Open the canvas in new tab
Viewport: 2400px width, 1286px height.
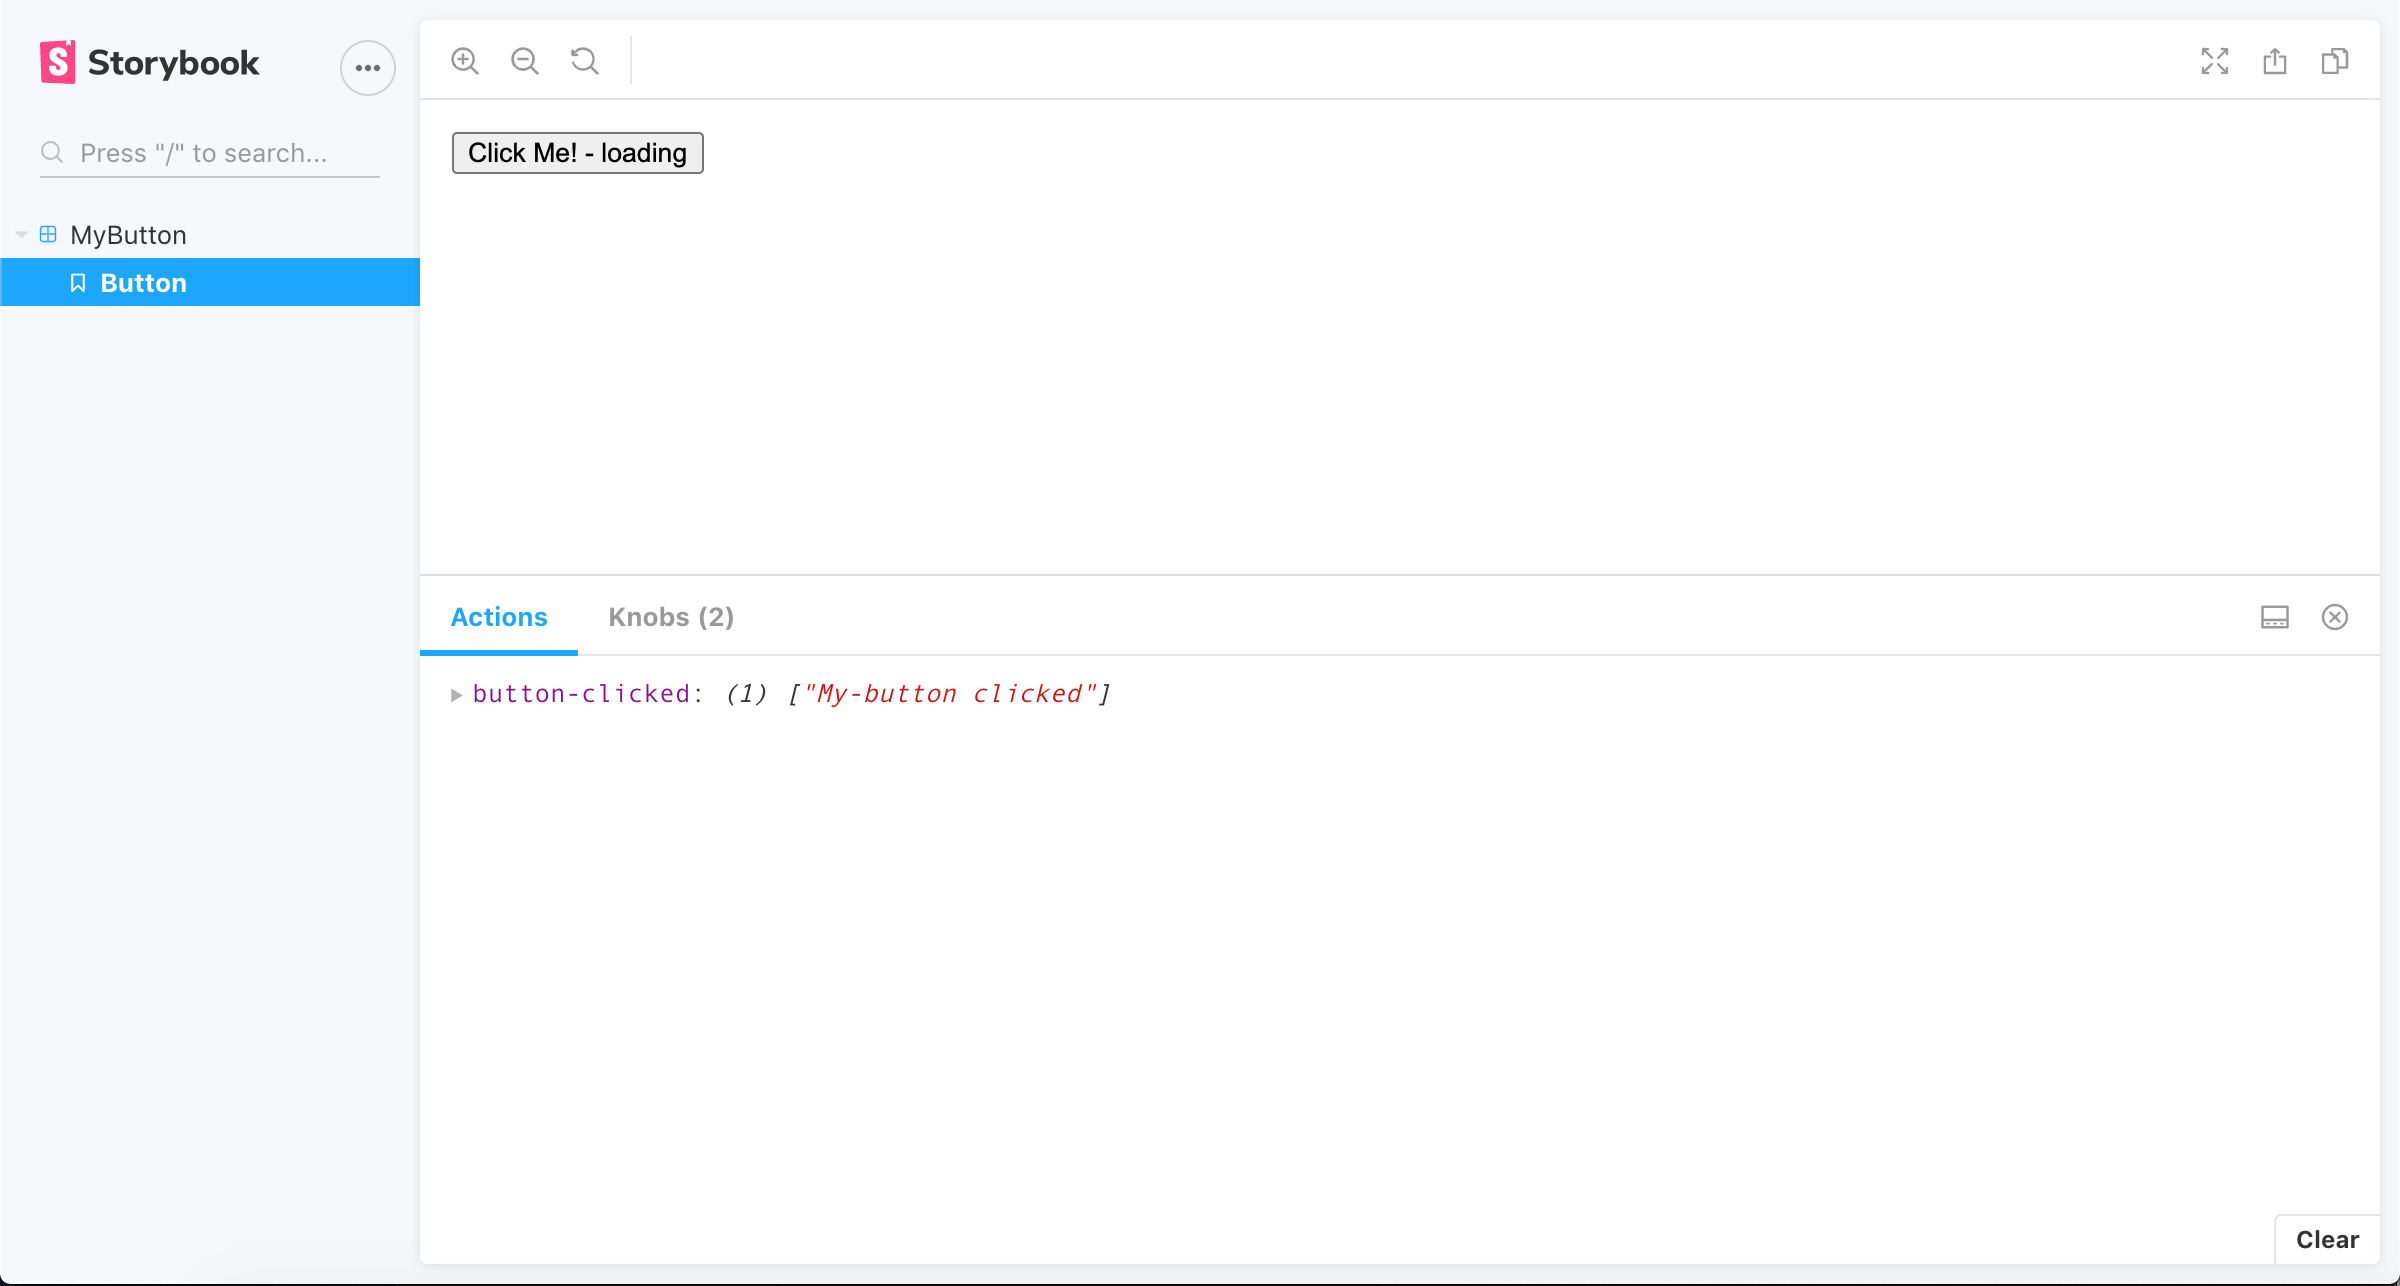(x=2275, y=61)
